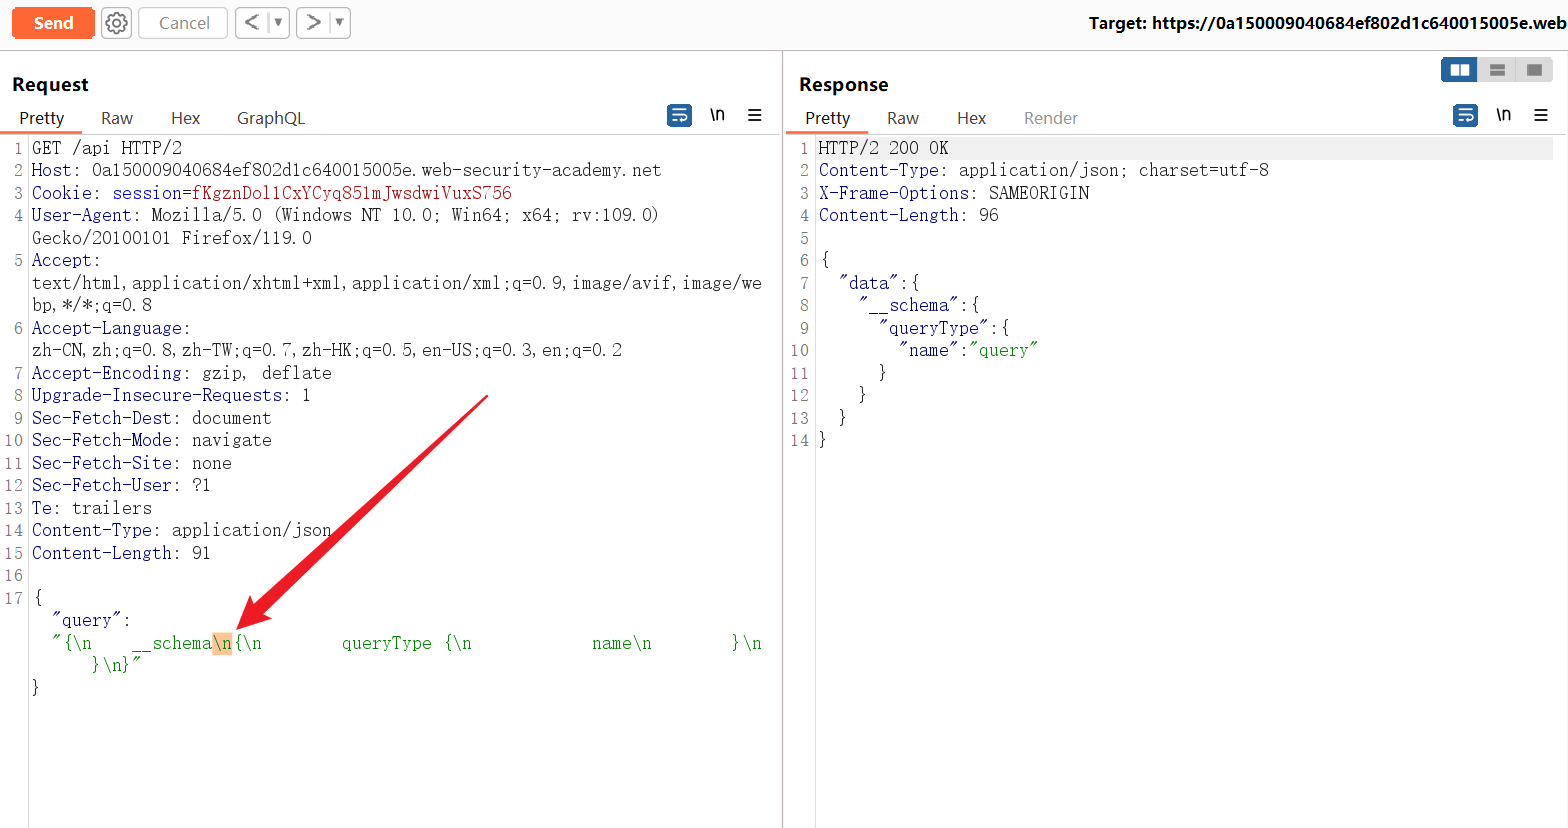Expand the back history dropdown arrow

click(x=278, y=23)
